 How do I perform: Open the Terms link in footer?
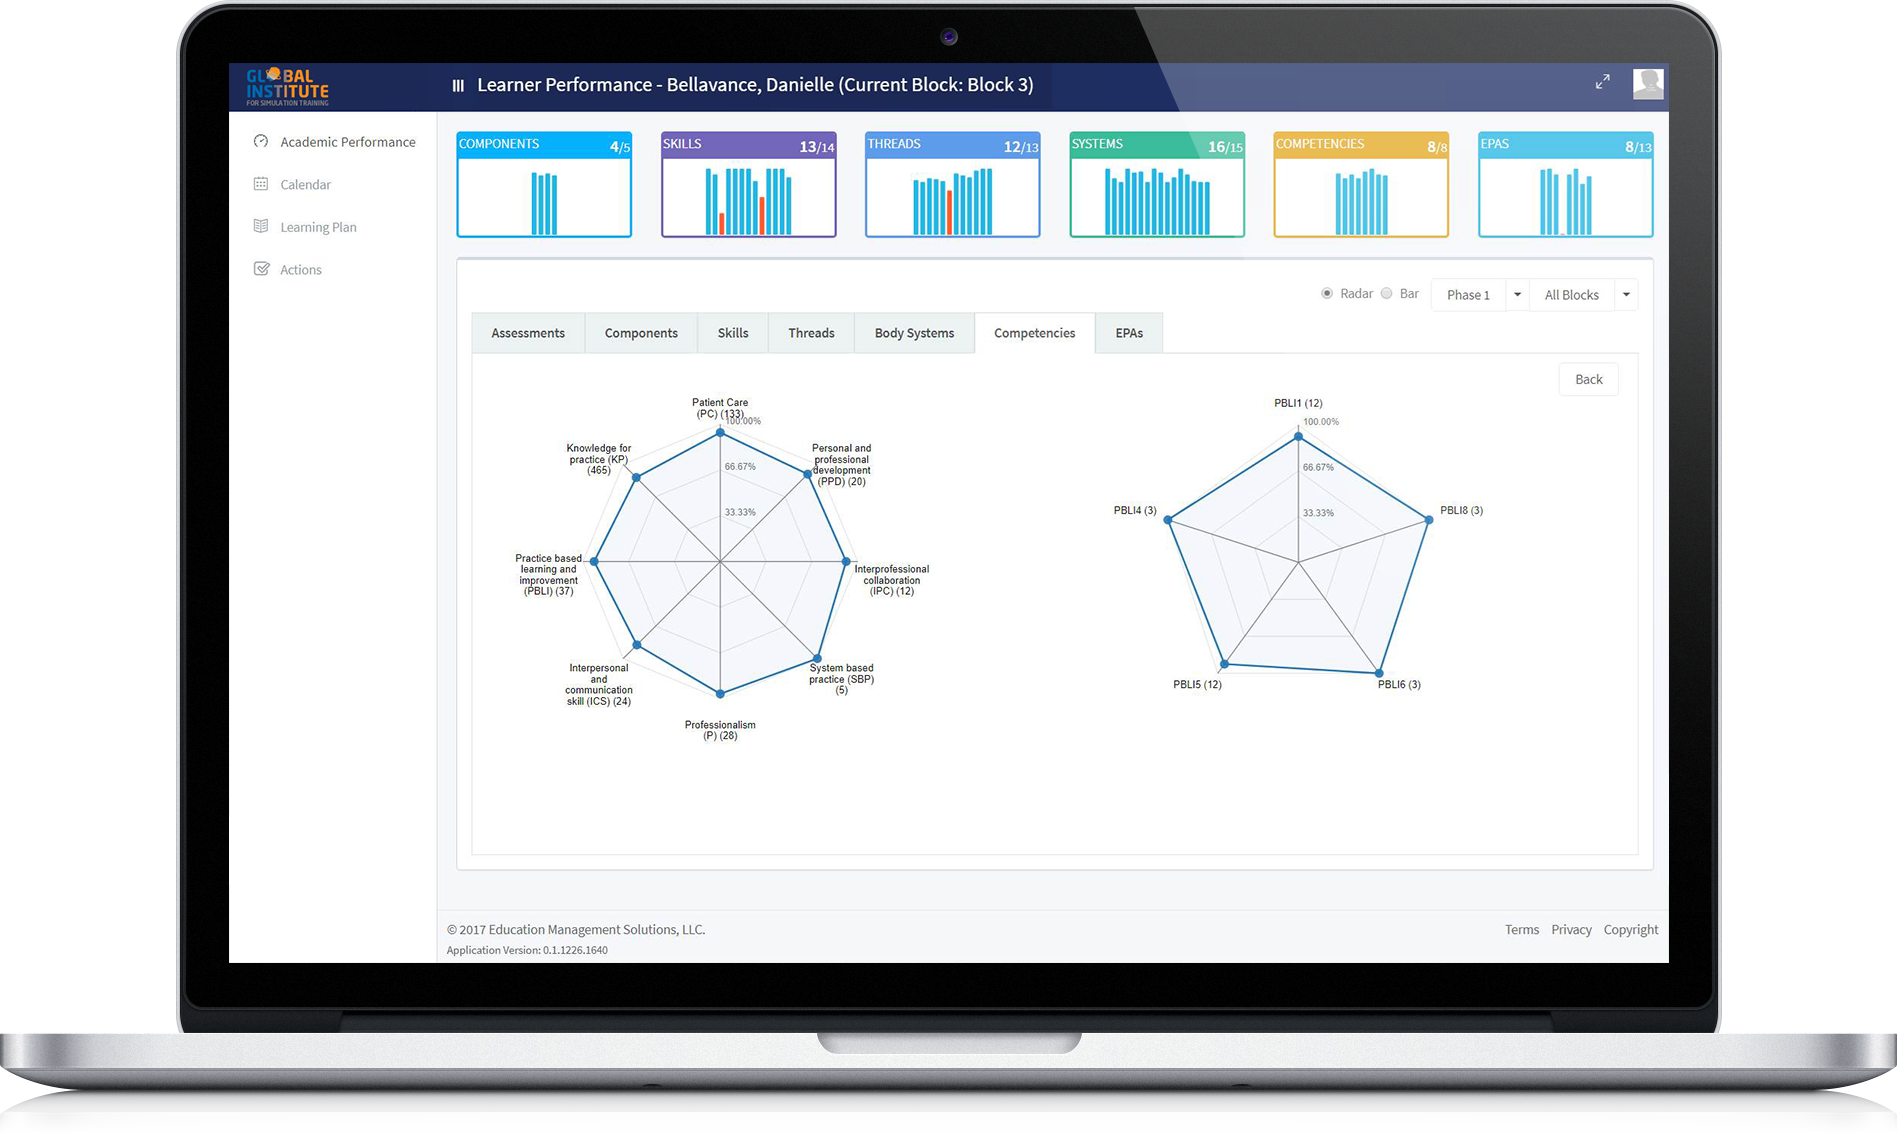(x=1521, y=930)
